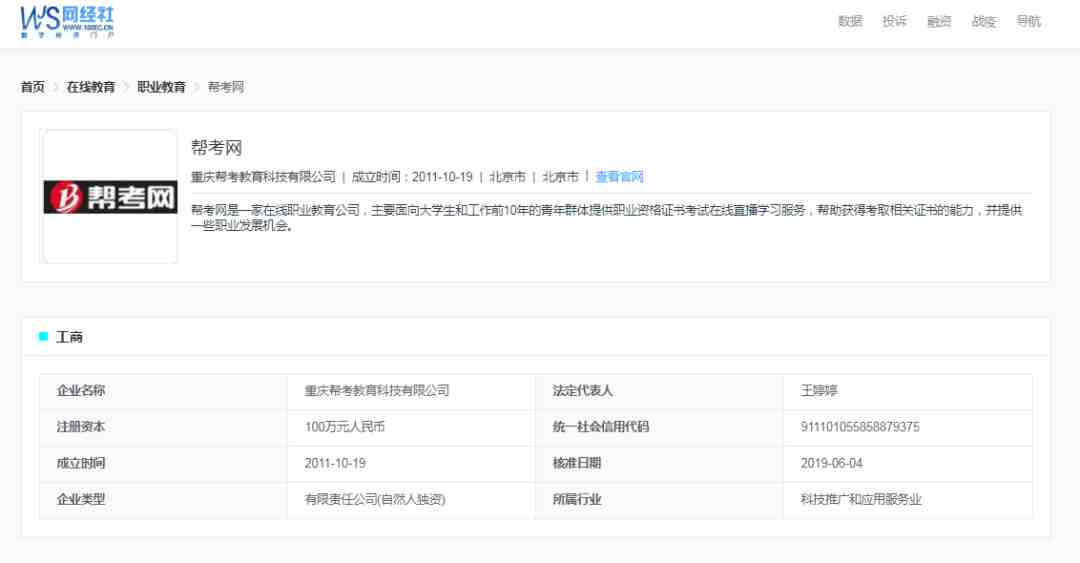
Task: Select the 成立时间：2011-10-19 header text
Action: click(x=412, y=177)
